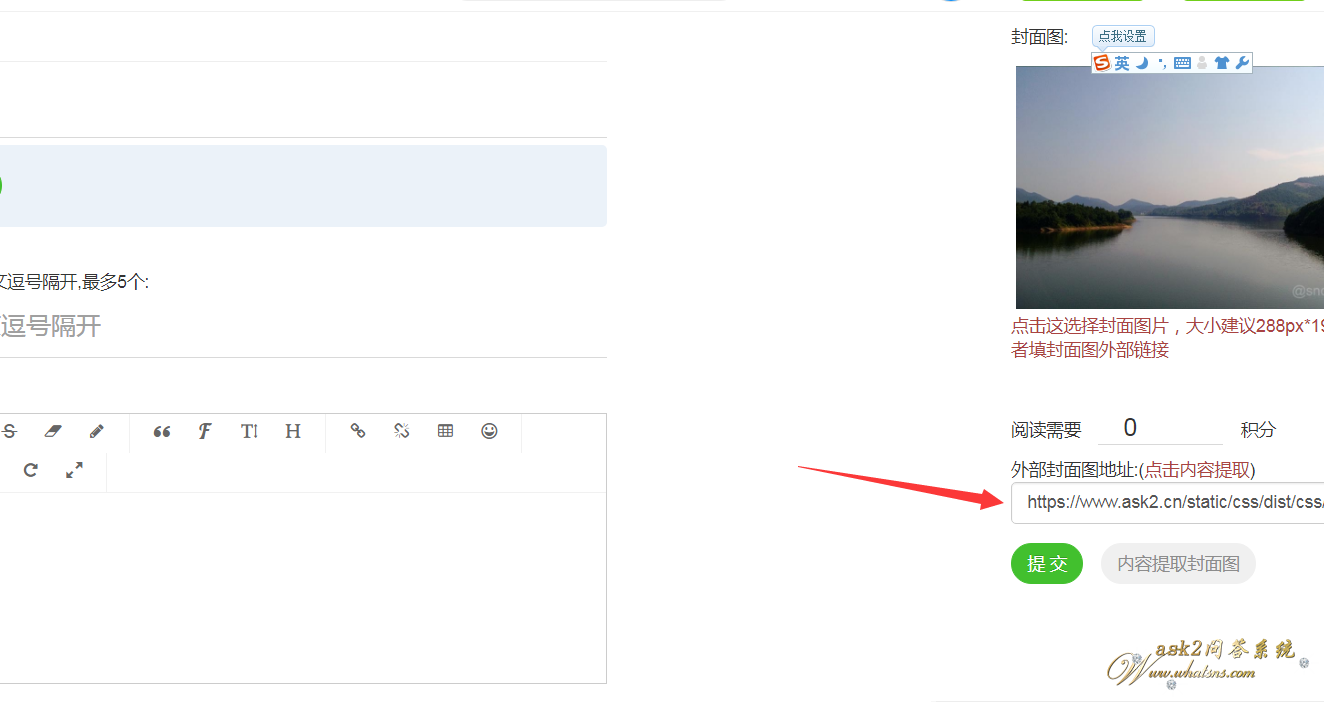Open the font size T icon
The width and height of the screenshot is (1324, 702).
249,431
